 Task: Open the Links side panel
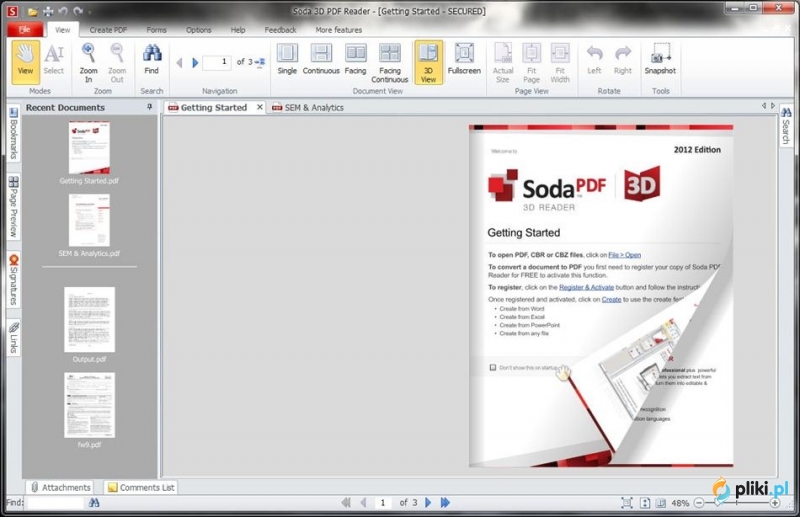tap(13, 338)
